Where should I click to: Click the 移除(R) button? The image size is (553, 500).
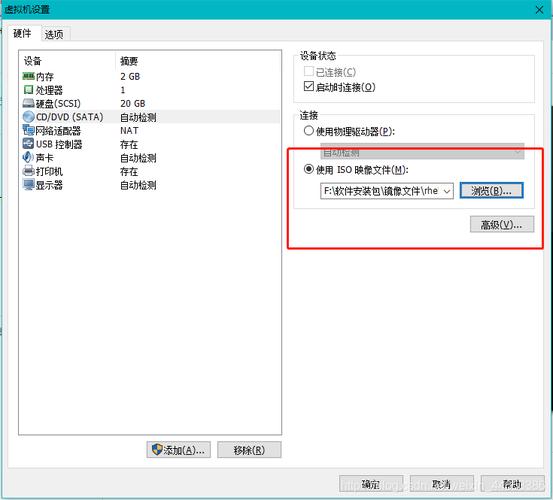point(249,450)
